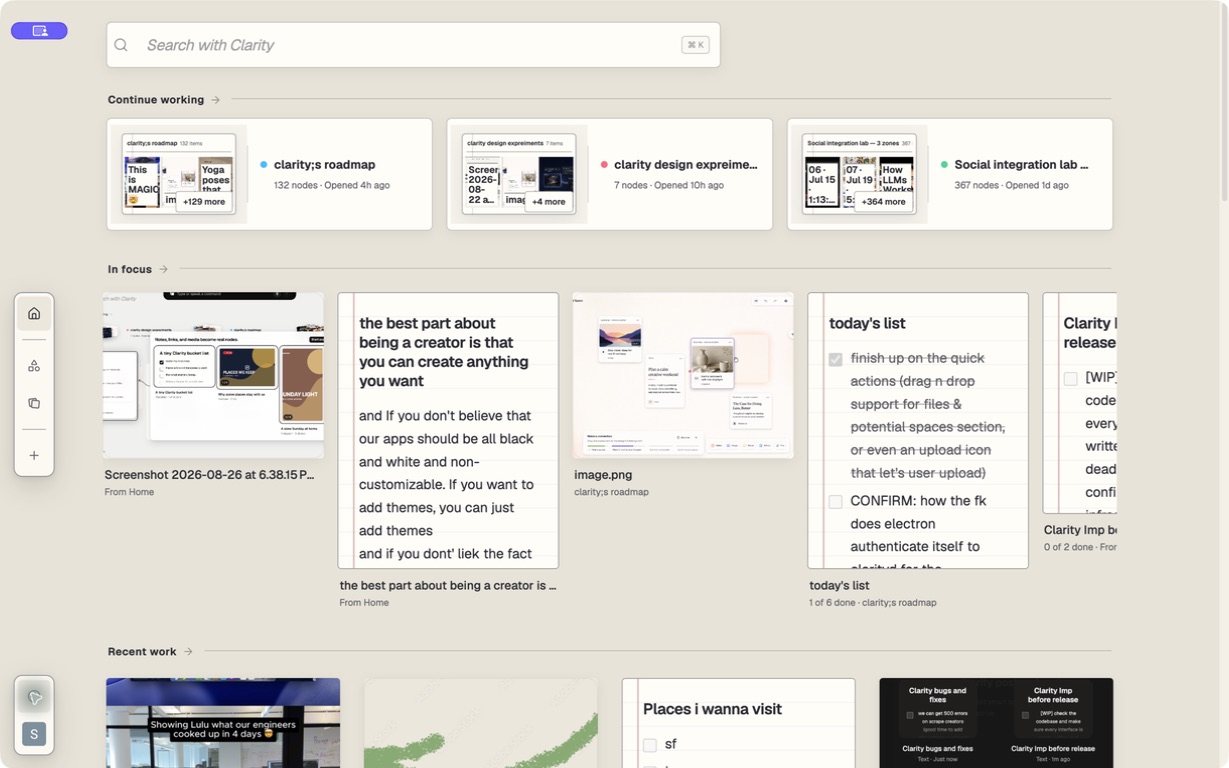The width and height of the screenshot is (1229, 768).
Task: Open the image.png thumbnail
Action: point(683,375)
